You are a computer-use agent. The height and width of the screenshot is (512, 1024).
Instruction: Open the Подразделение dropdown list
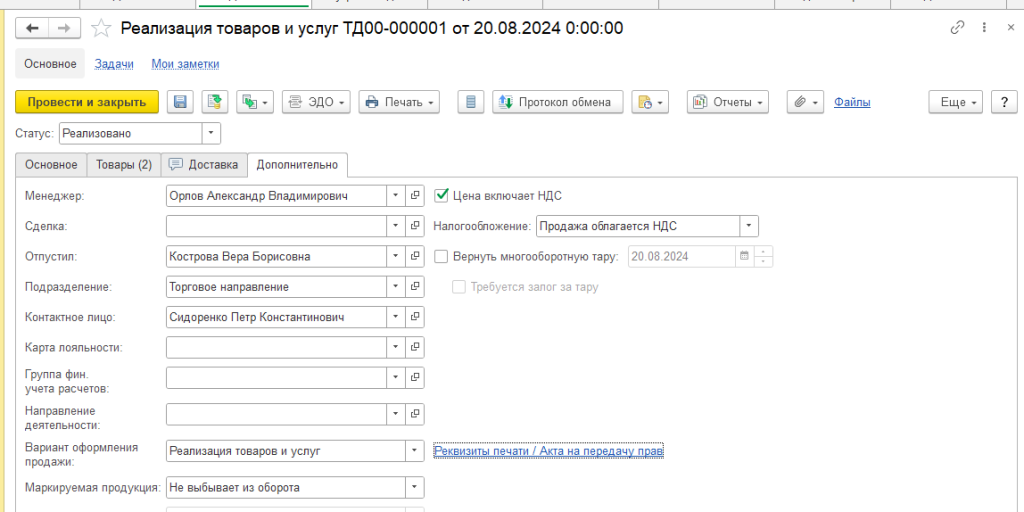395,287
